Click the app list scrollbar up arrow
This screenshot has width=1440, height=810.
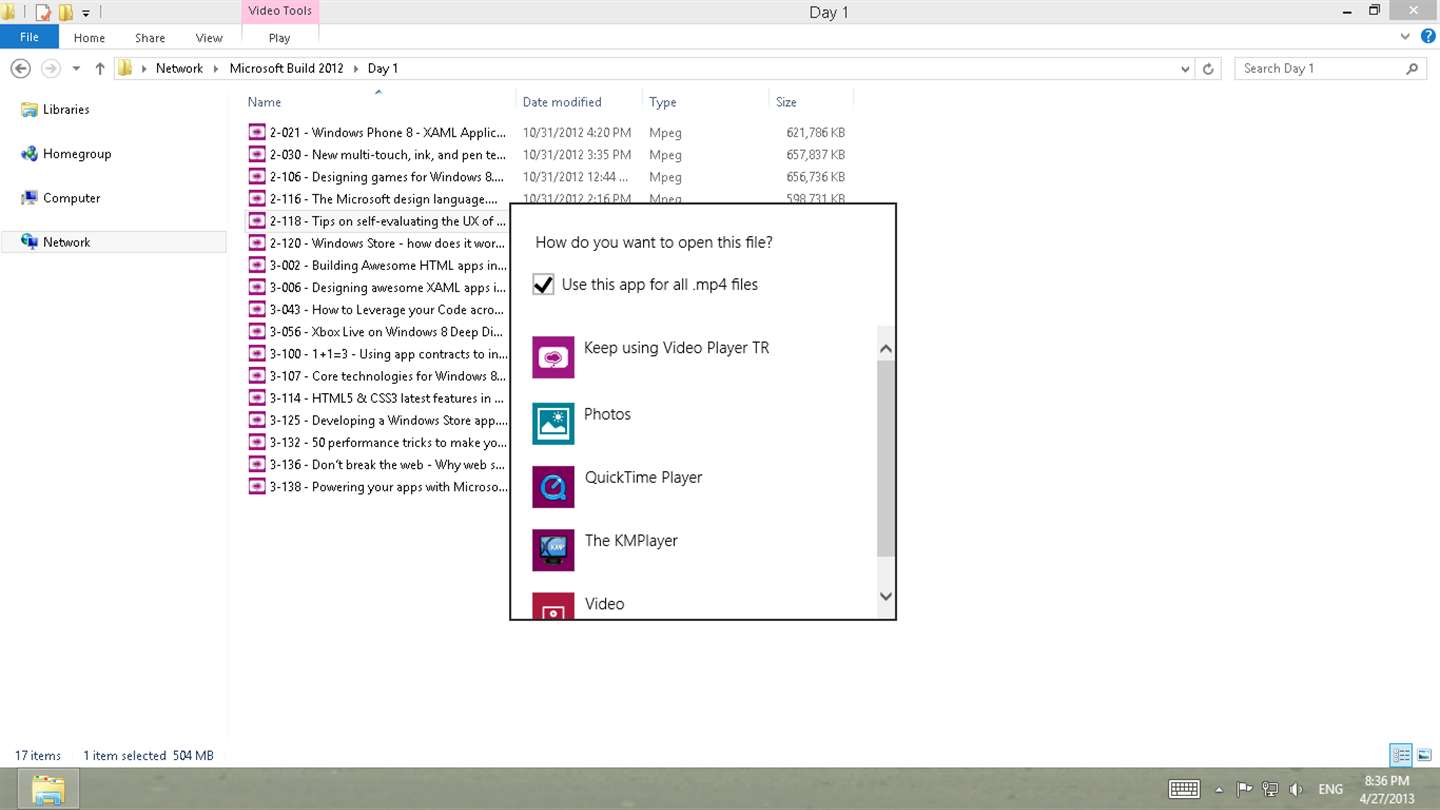click(885, 349)
